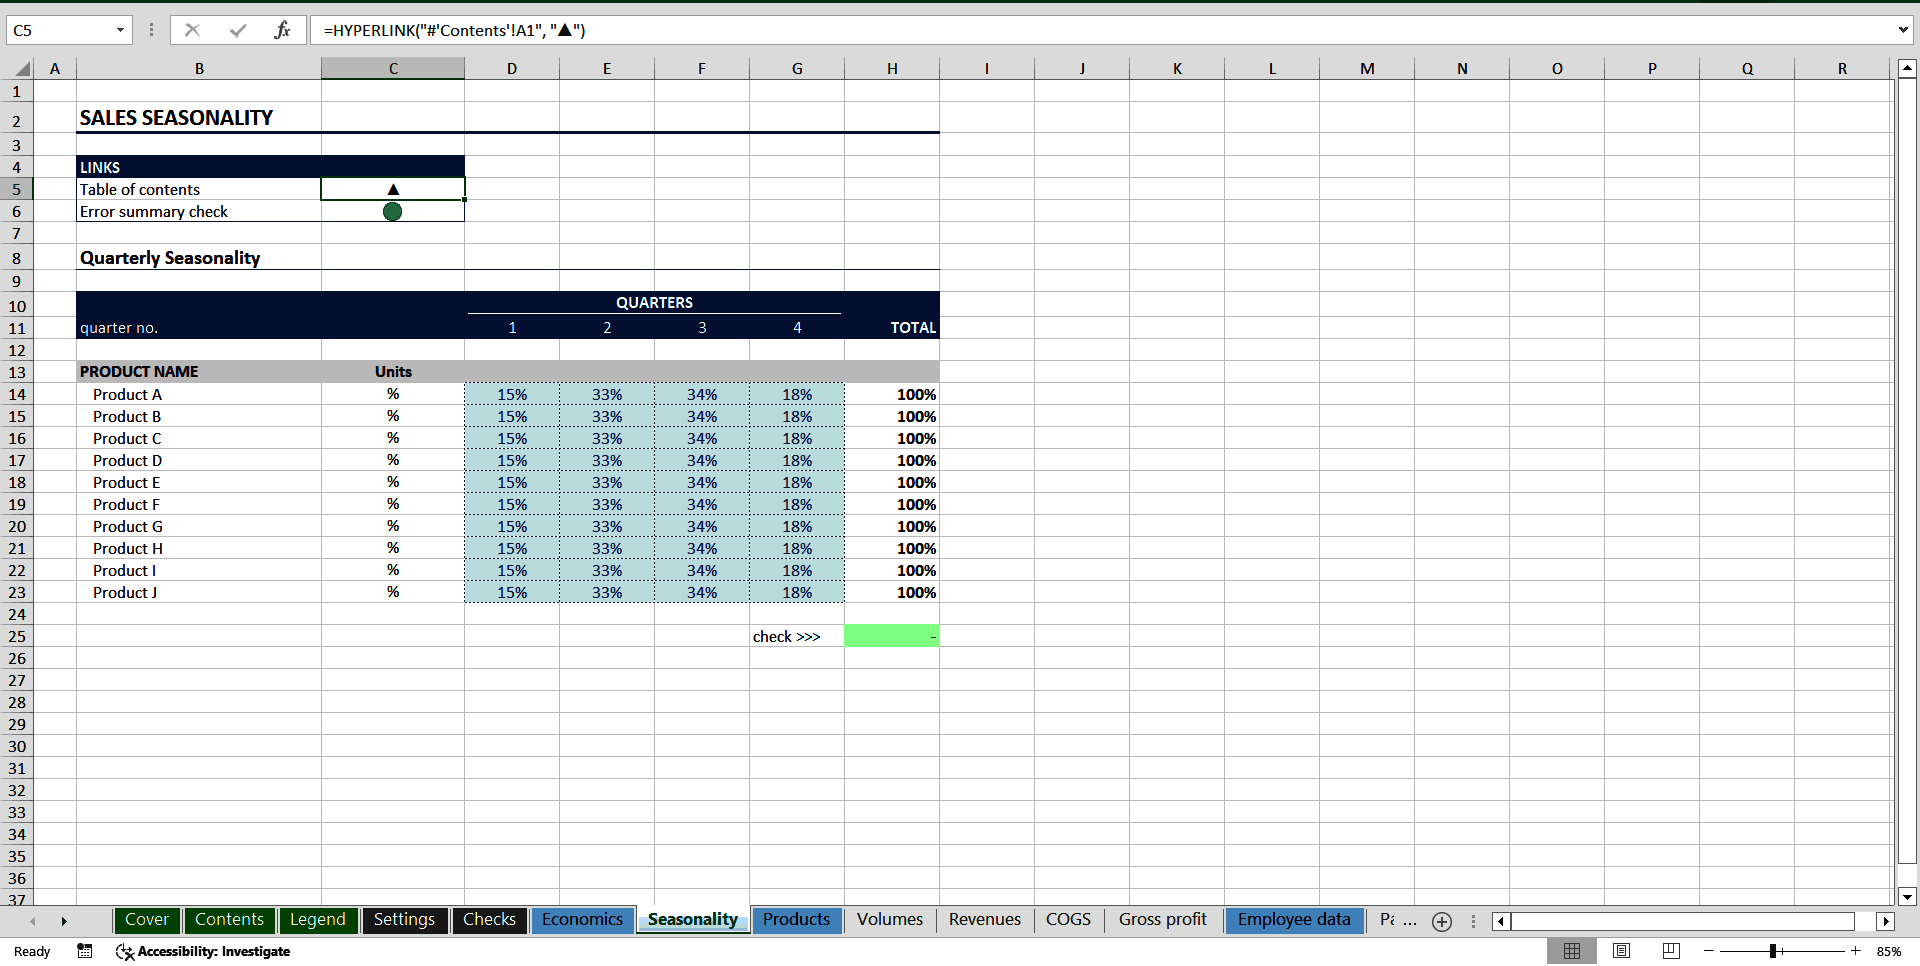Select Product J quarter 4 value 18%
The width and height of the screenshot is (1920, 966).
pos(797,592)
